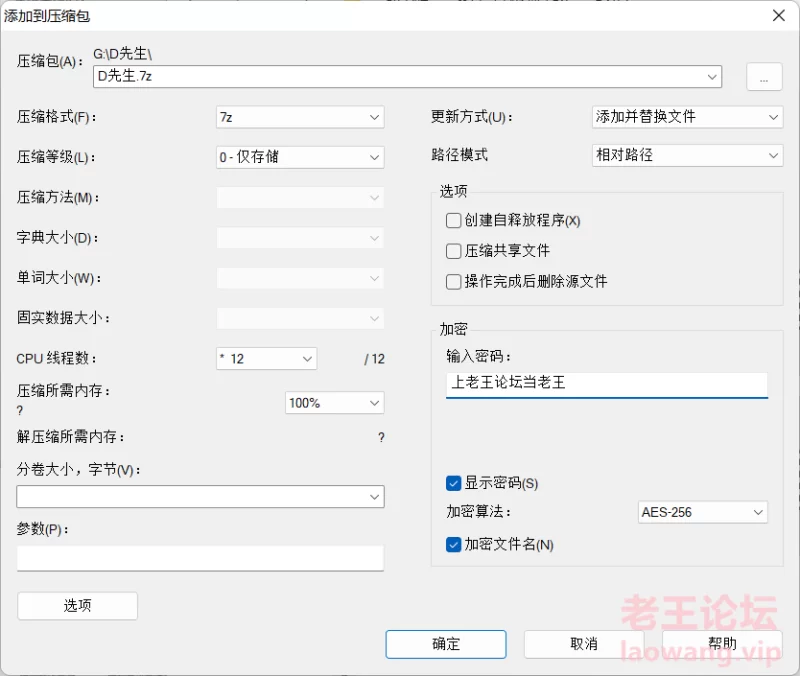This screenshot has height=676, width=800.
Task: Click the disabled 字典大小 dropdown
Action: tap(300, 238)
